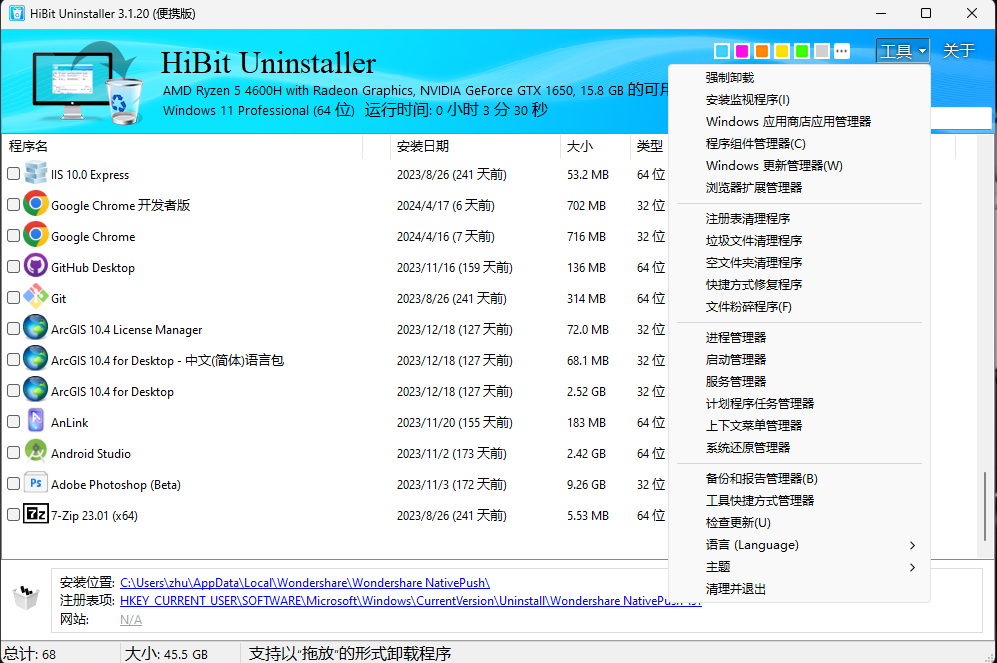The width and height of the screenshot is (997, 663).
Task: Choose 注册表清理程序 menu entry
Action: [799, 219]
